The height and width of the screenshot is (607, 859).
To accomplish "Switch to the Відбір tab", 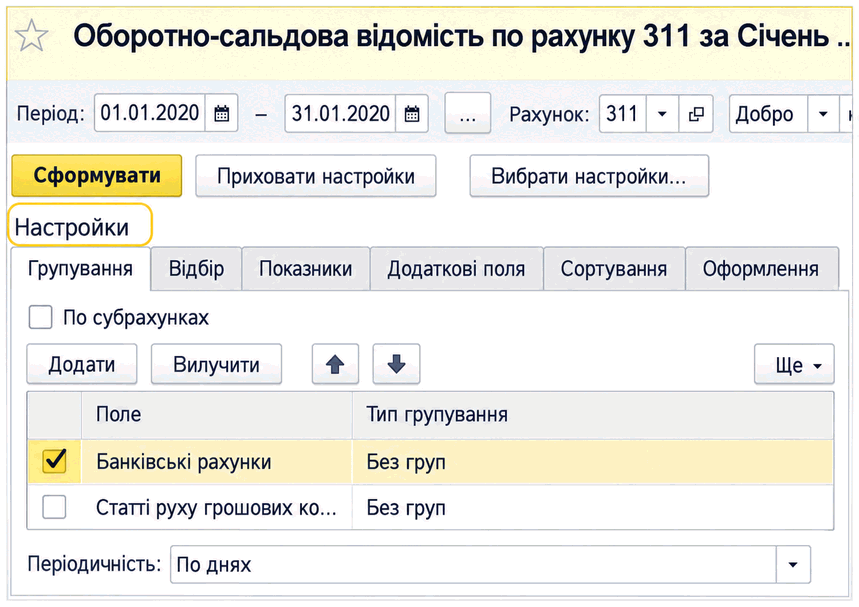I will [x=196, y=269].
